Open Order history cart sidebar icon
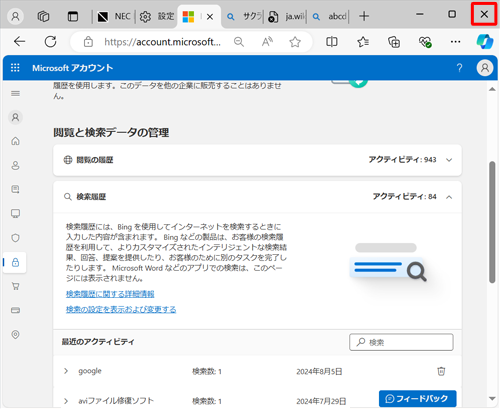 pos(15,286)
